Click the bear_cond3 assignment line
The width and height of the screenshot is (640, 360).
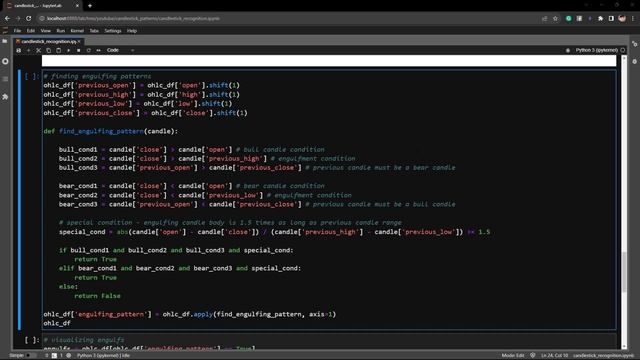[257, 204]
